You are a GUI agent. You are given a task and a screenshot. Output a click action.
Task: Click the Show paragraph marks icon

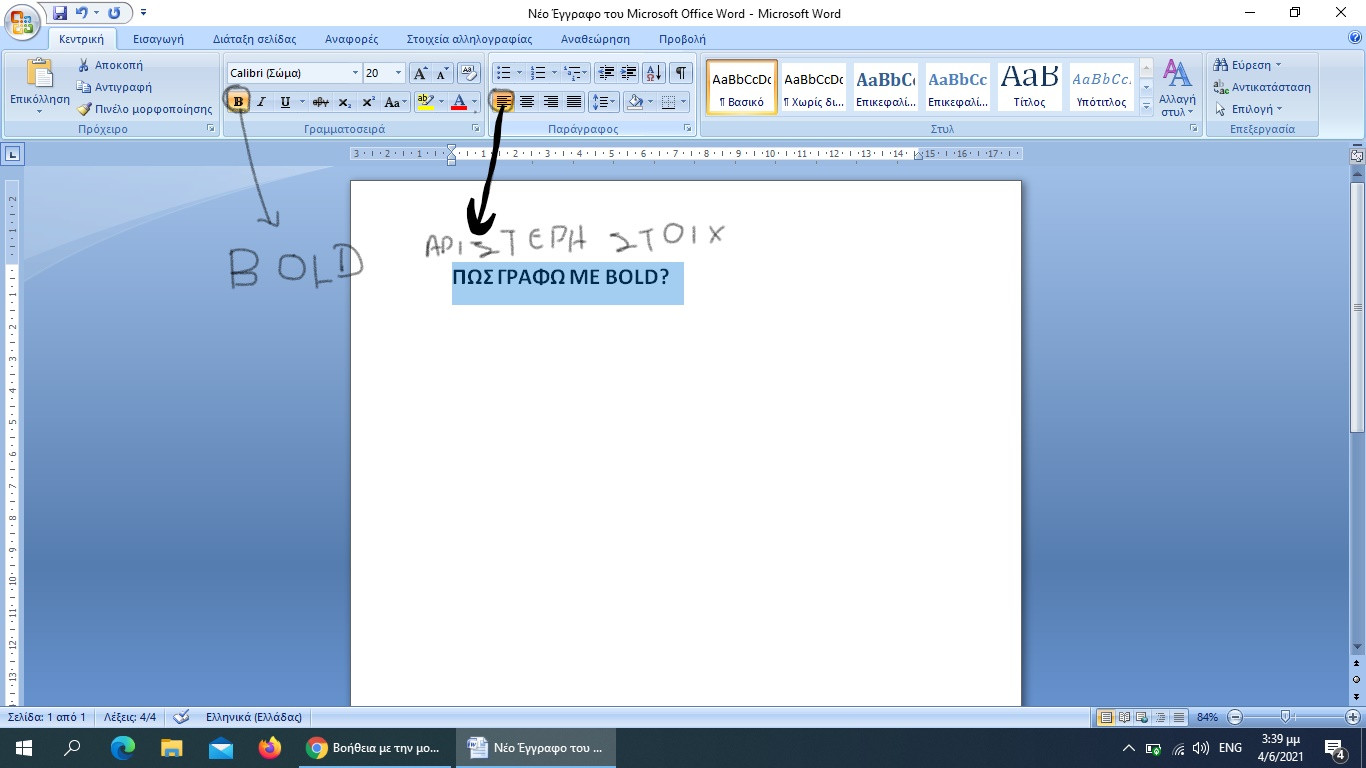[x=681, y=73]
